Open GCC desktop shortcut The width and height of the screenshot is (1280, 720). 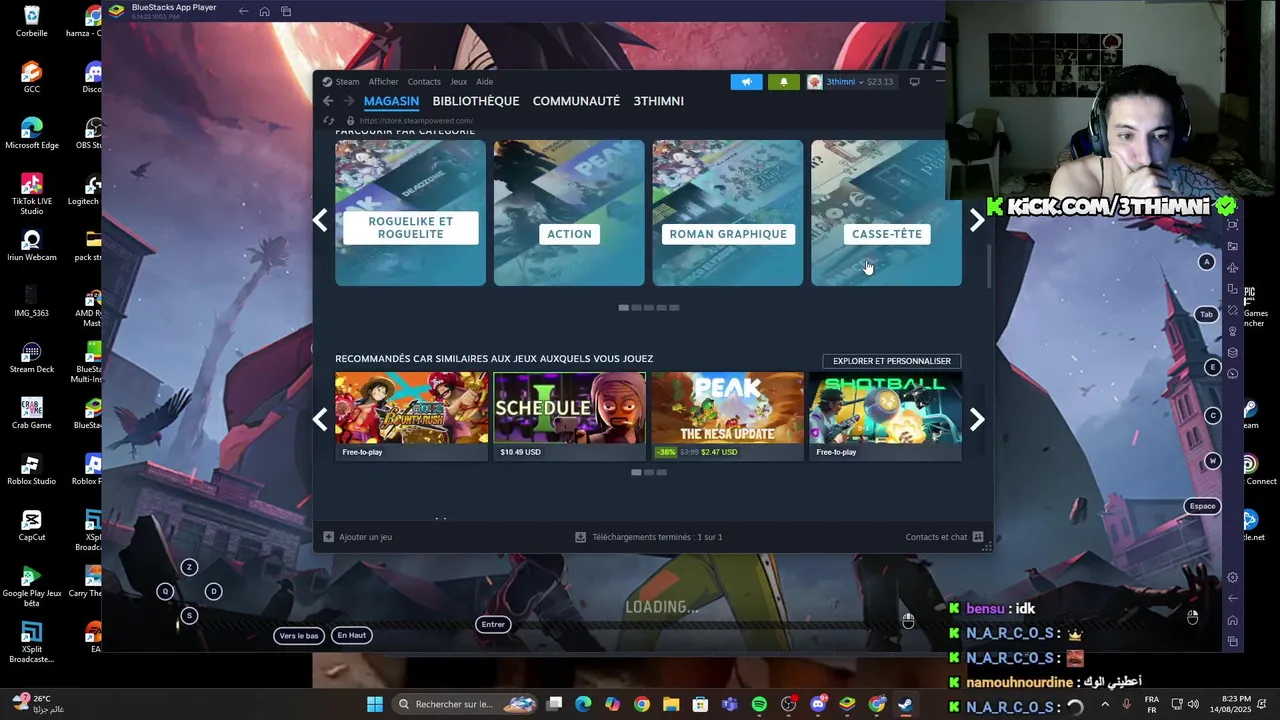31,78
